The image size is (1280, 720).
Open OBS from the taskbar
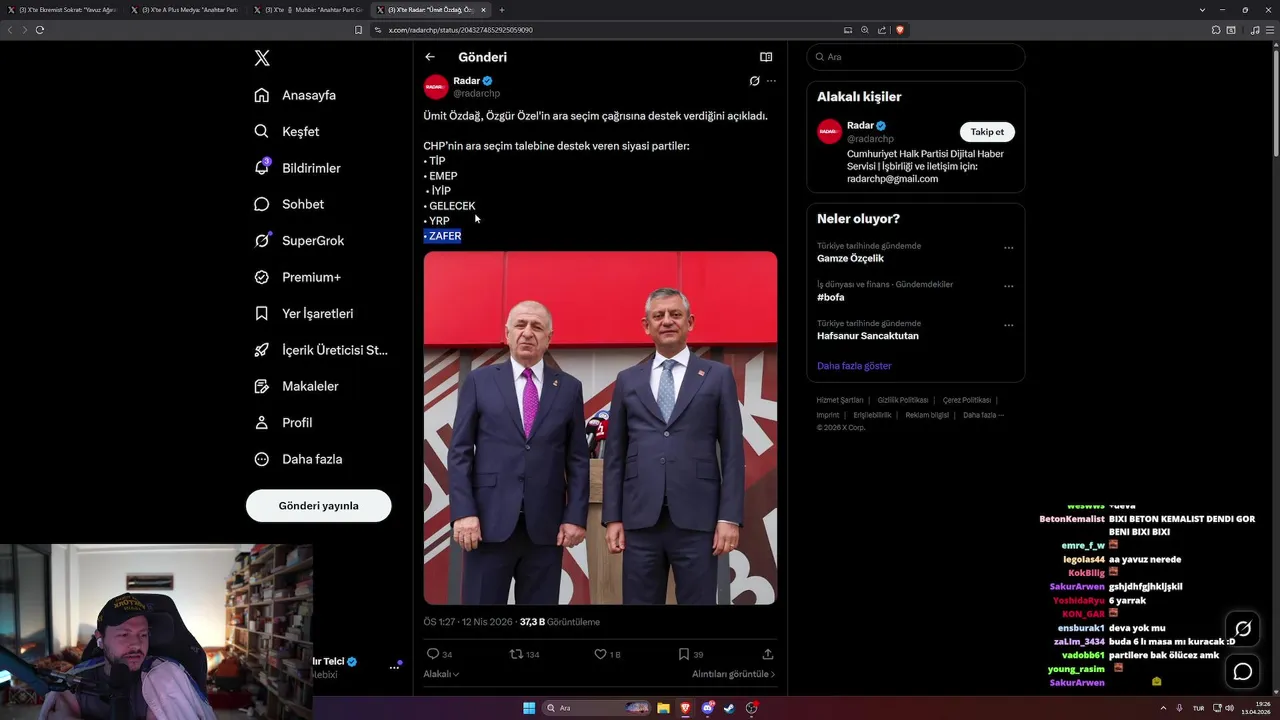pyautogui.click(x=751, y=708)
